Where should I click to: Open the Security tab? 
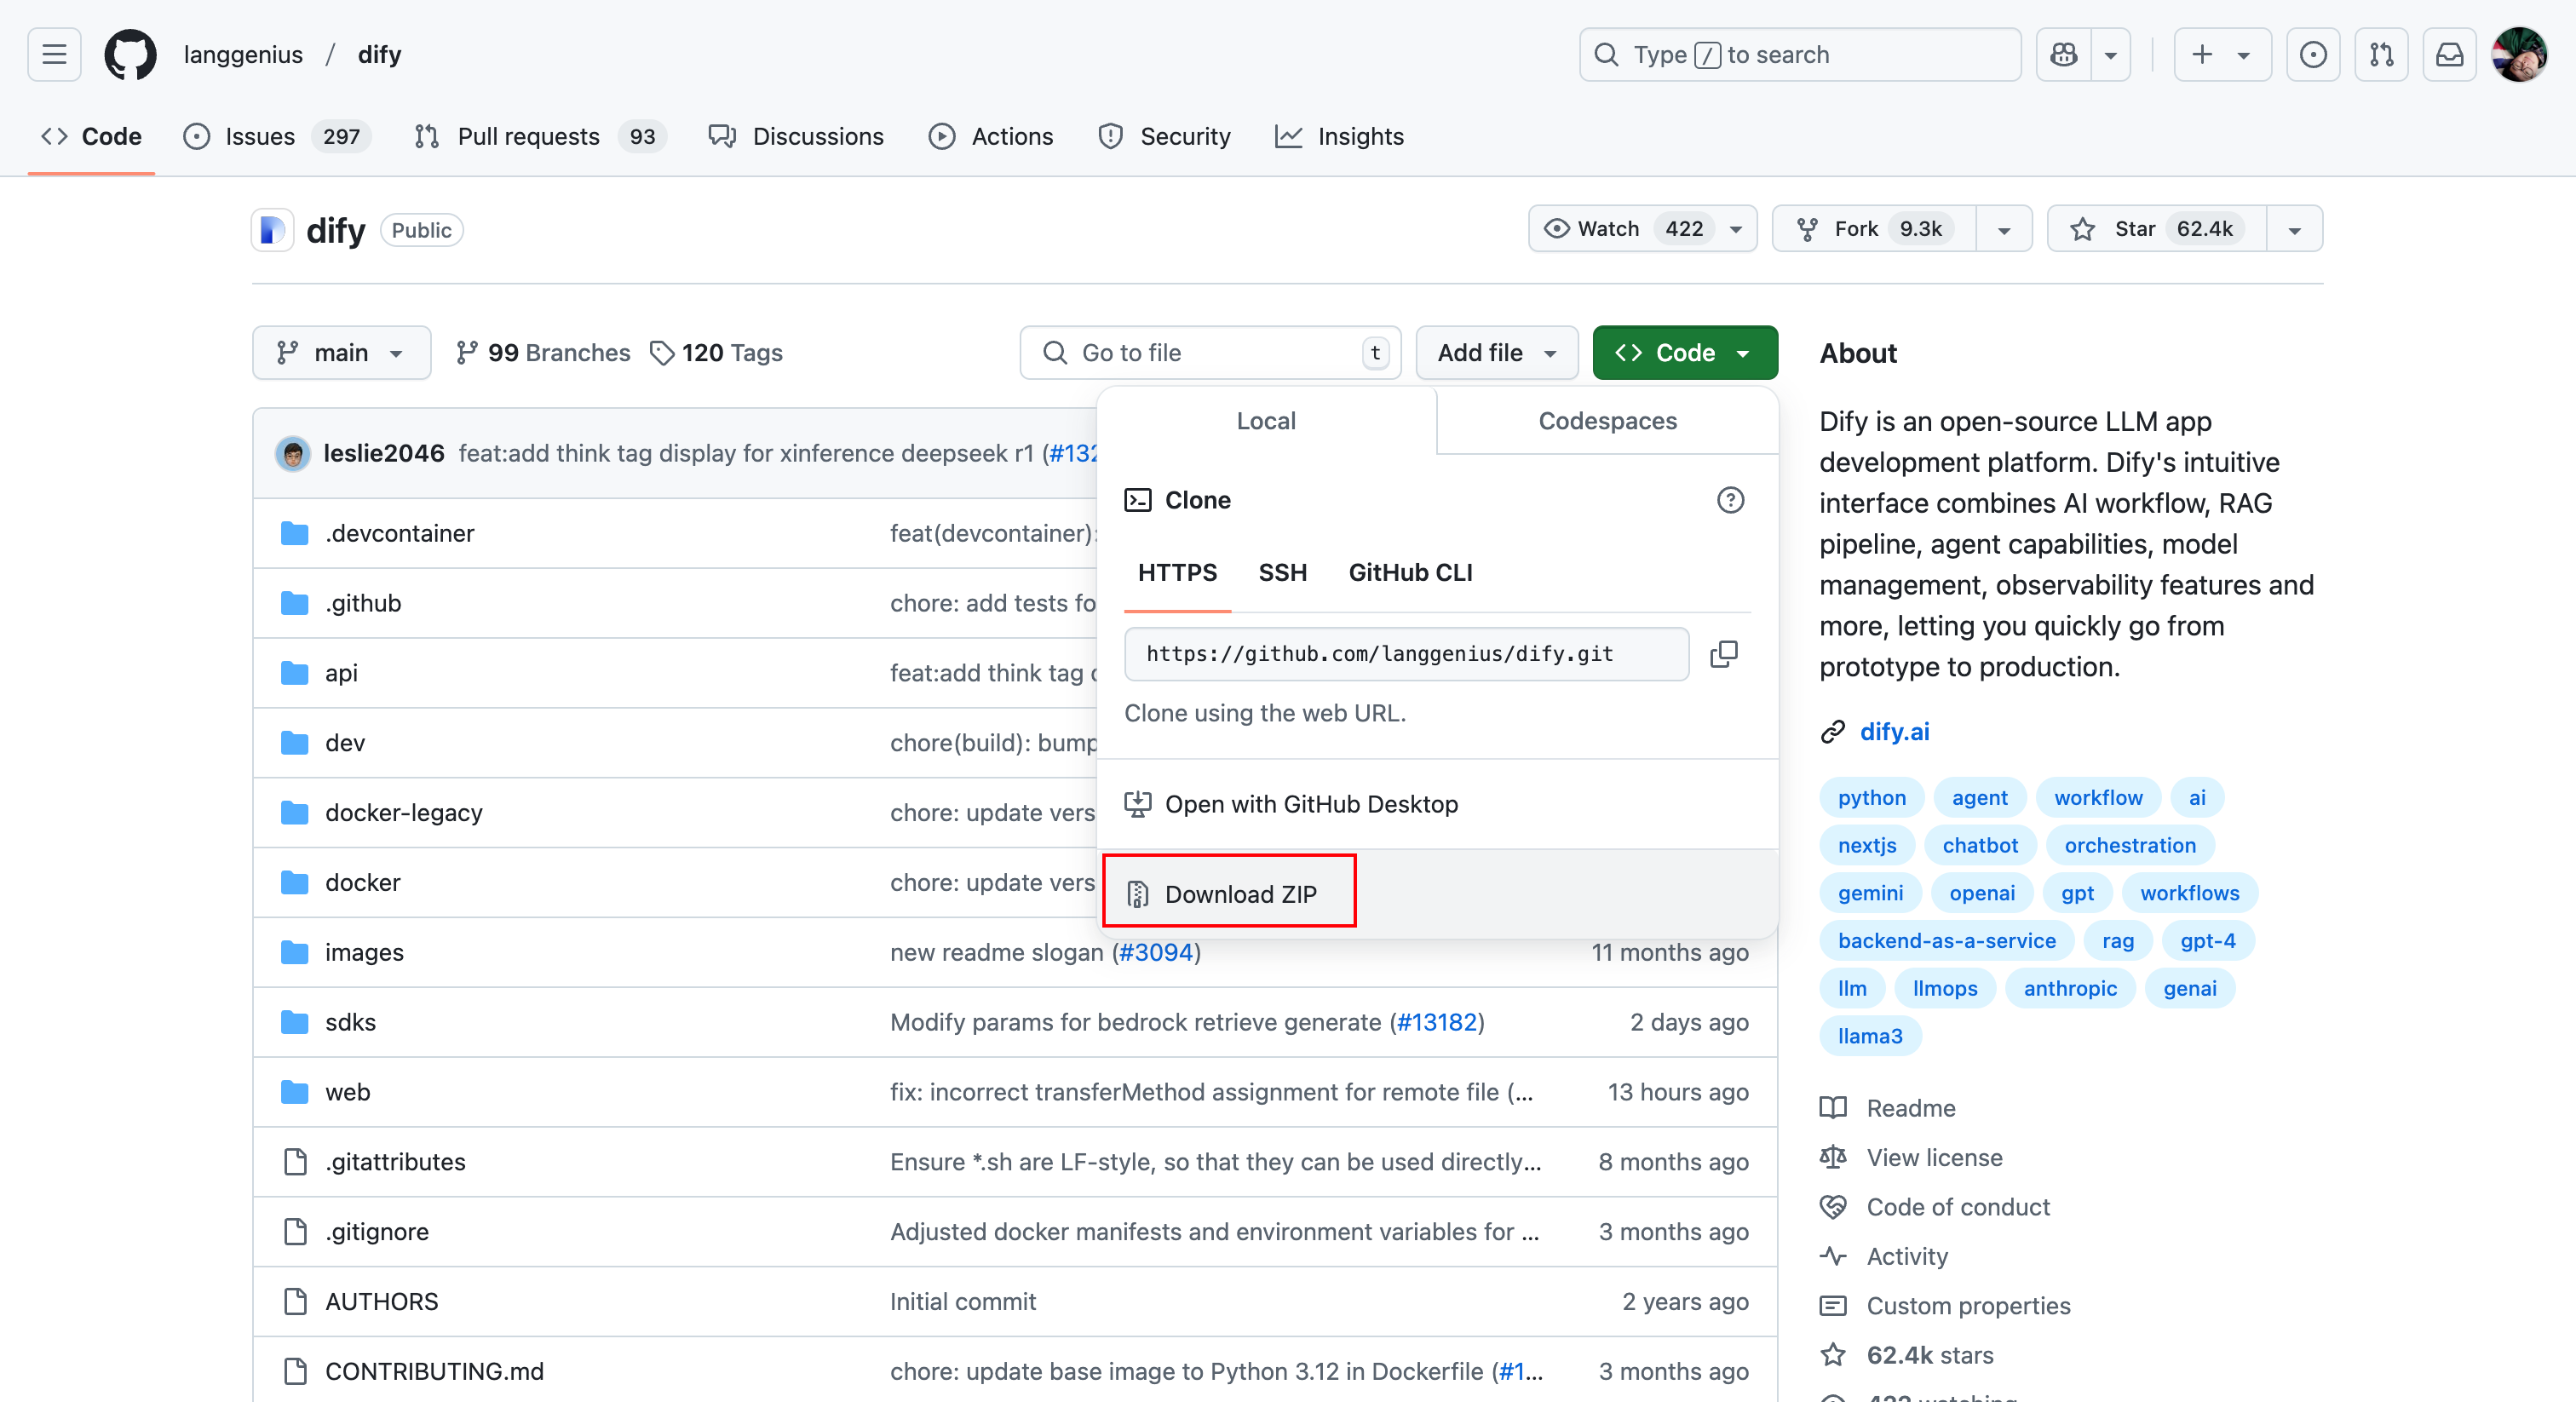pyautogui.click(x=1165, y=136)
